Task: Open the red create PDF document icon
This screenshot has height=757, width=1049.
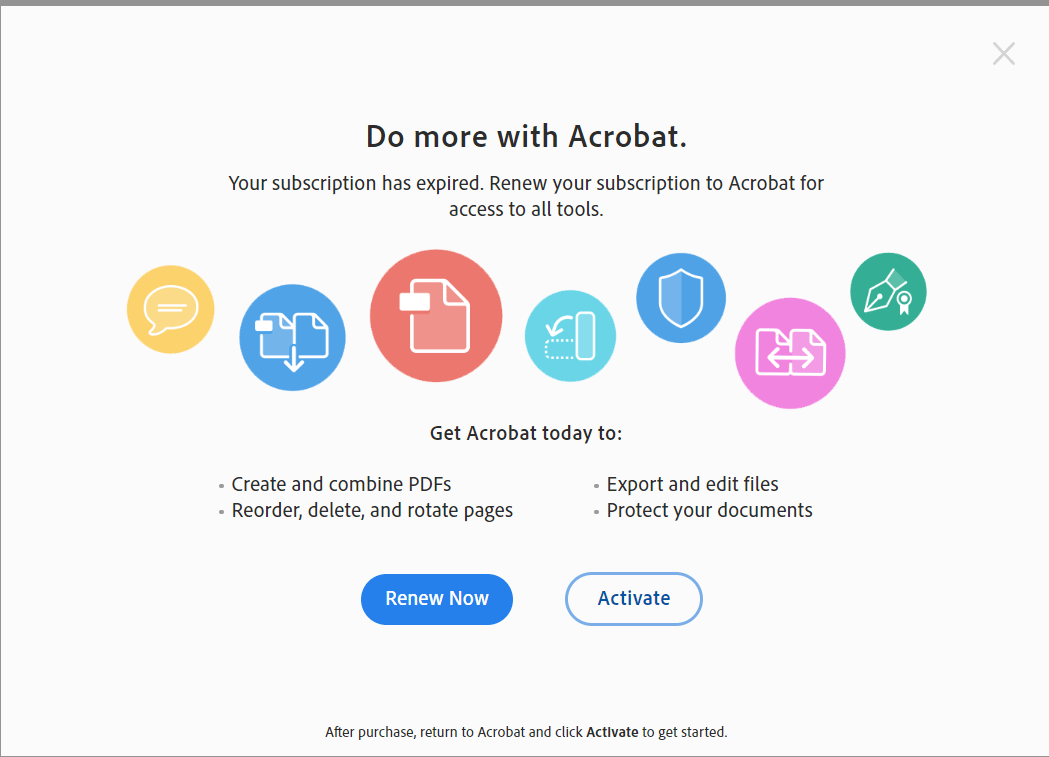Action: pos(436,315)
